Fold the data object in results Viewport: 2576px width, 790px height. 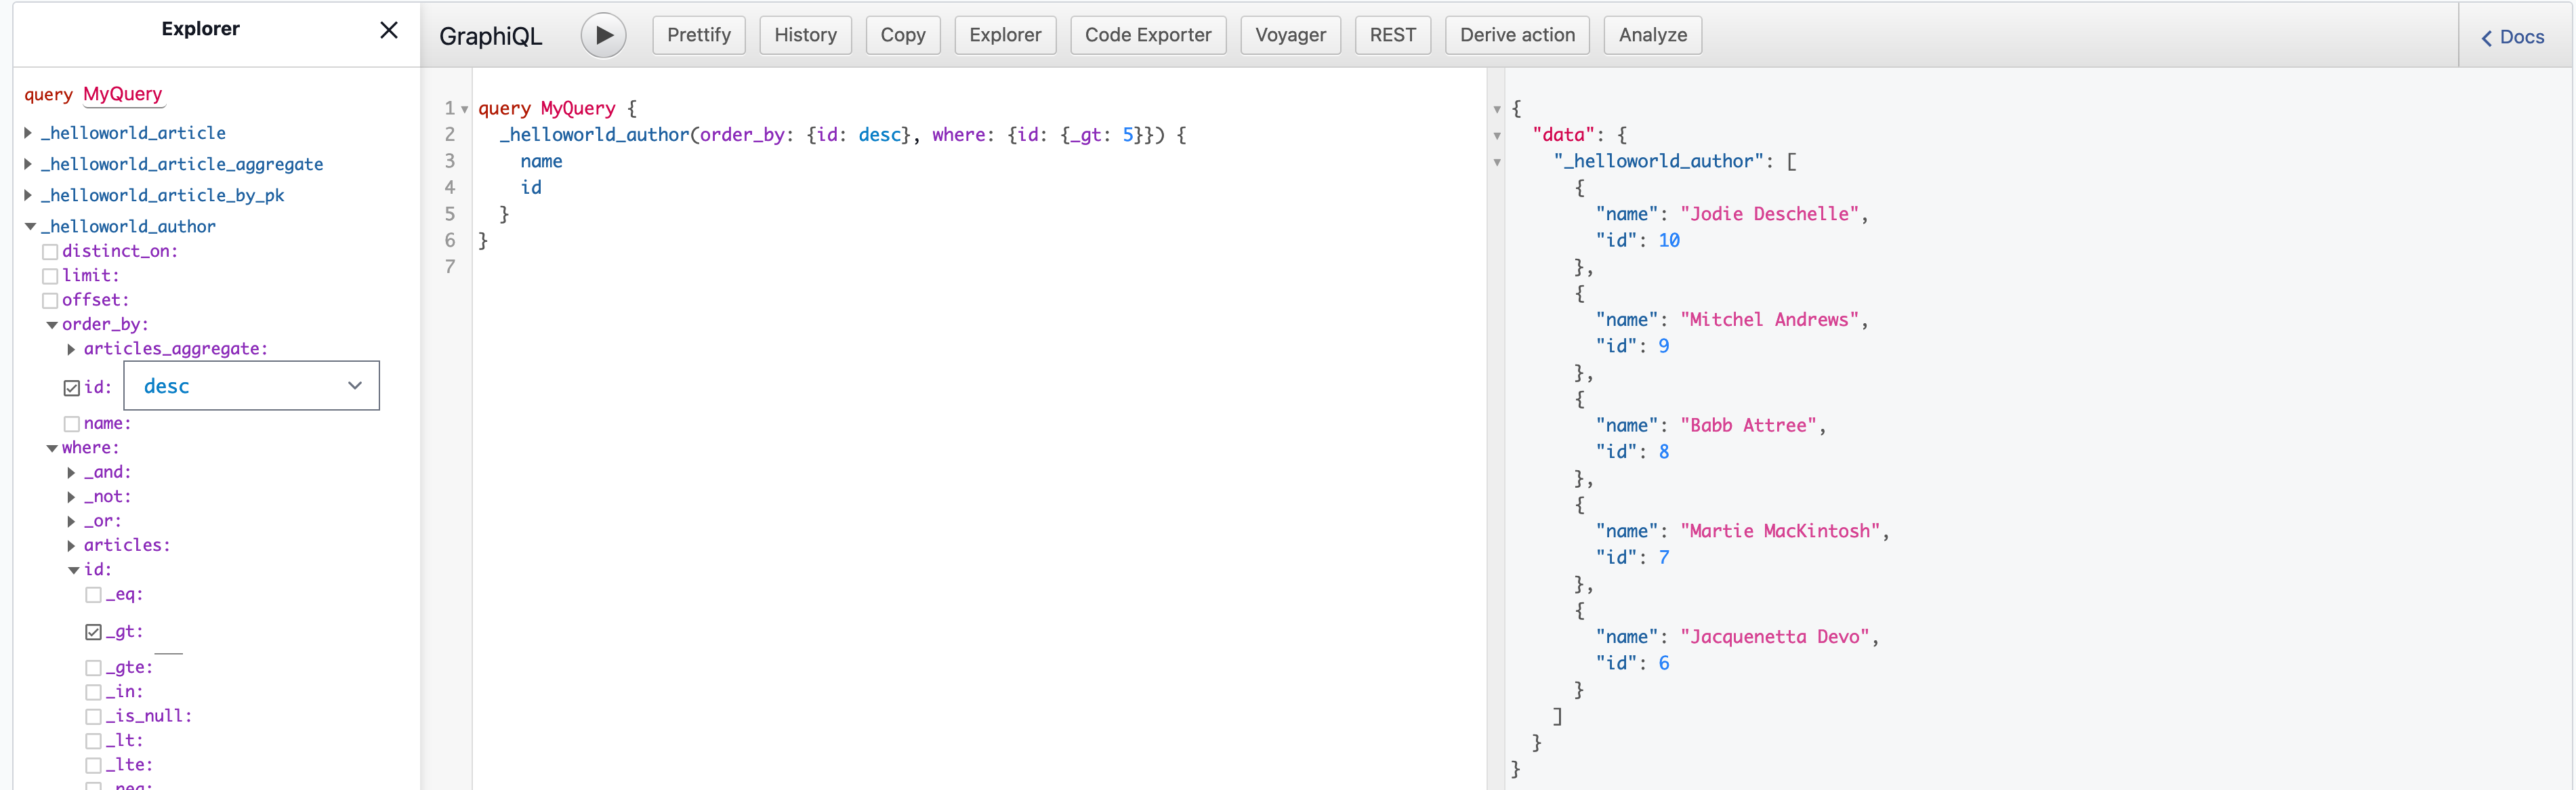click(x=1497, y=136)
